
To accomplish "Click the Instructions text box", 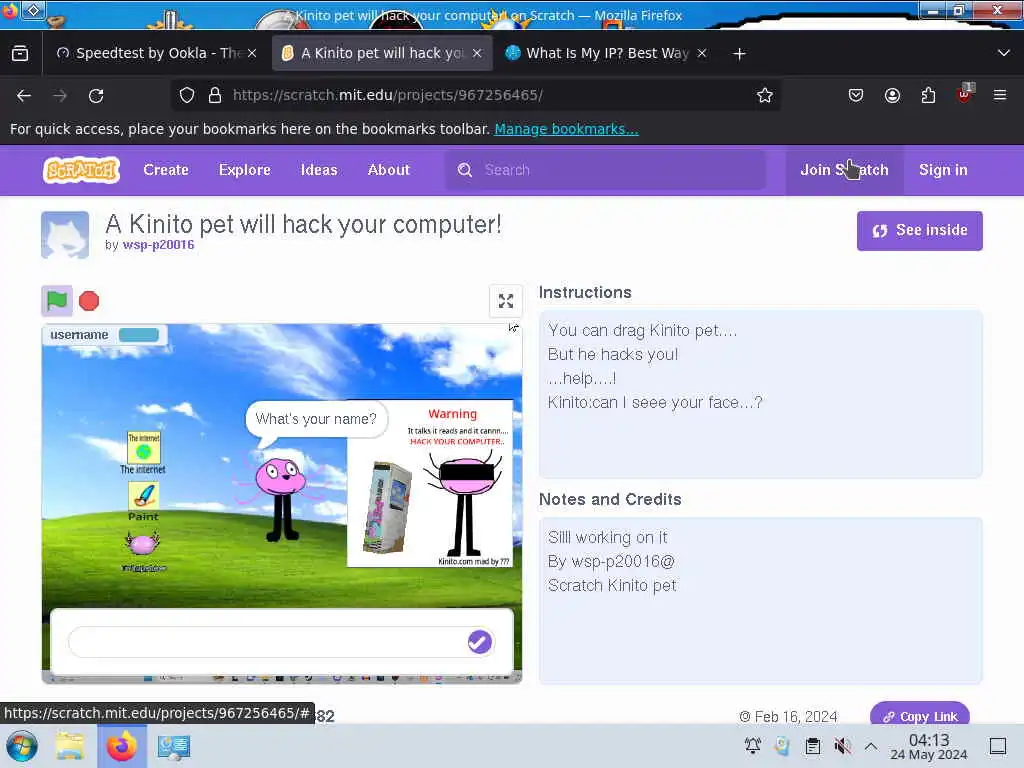I will [760, 394].
